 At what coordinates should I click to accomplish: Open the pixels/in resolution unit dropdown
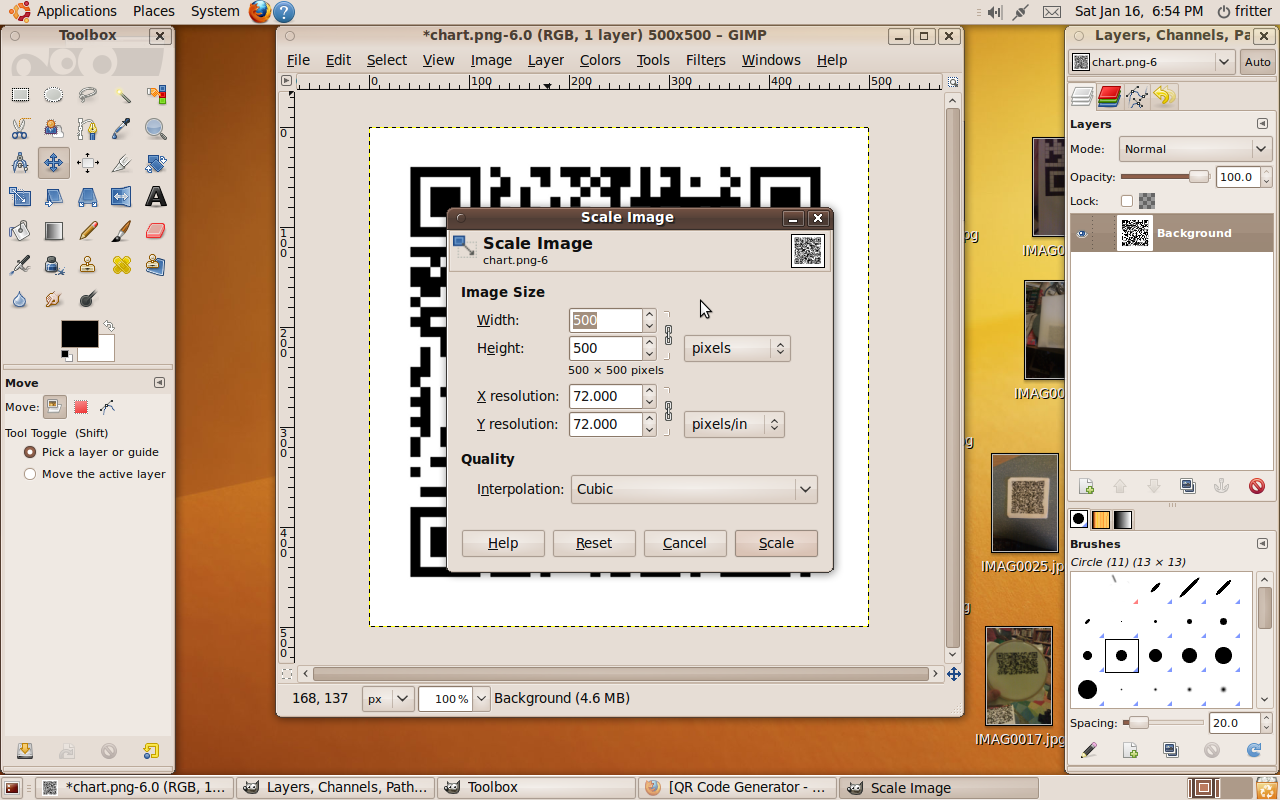coord(734,424)
